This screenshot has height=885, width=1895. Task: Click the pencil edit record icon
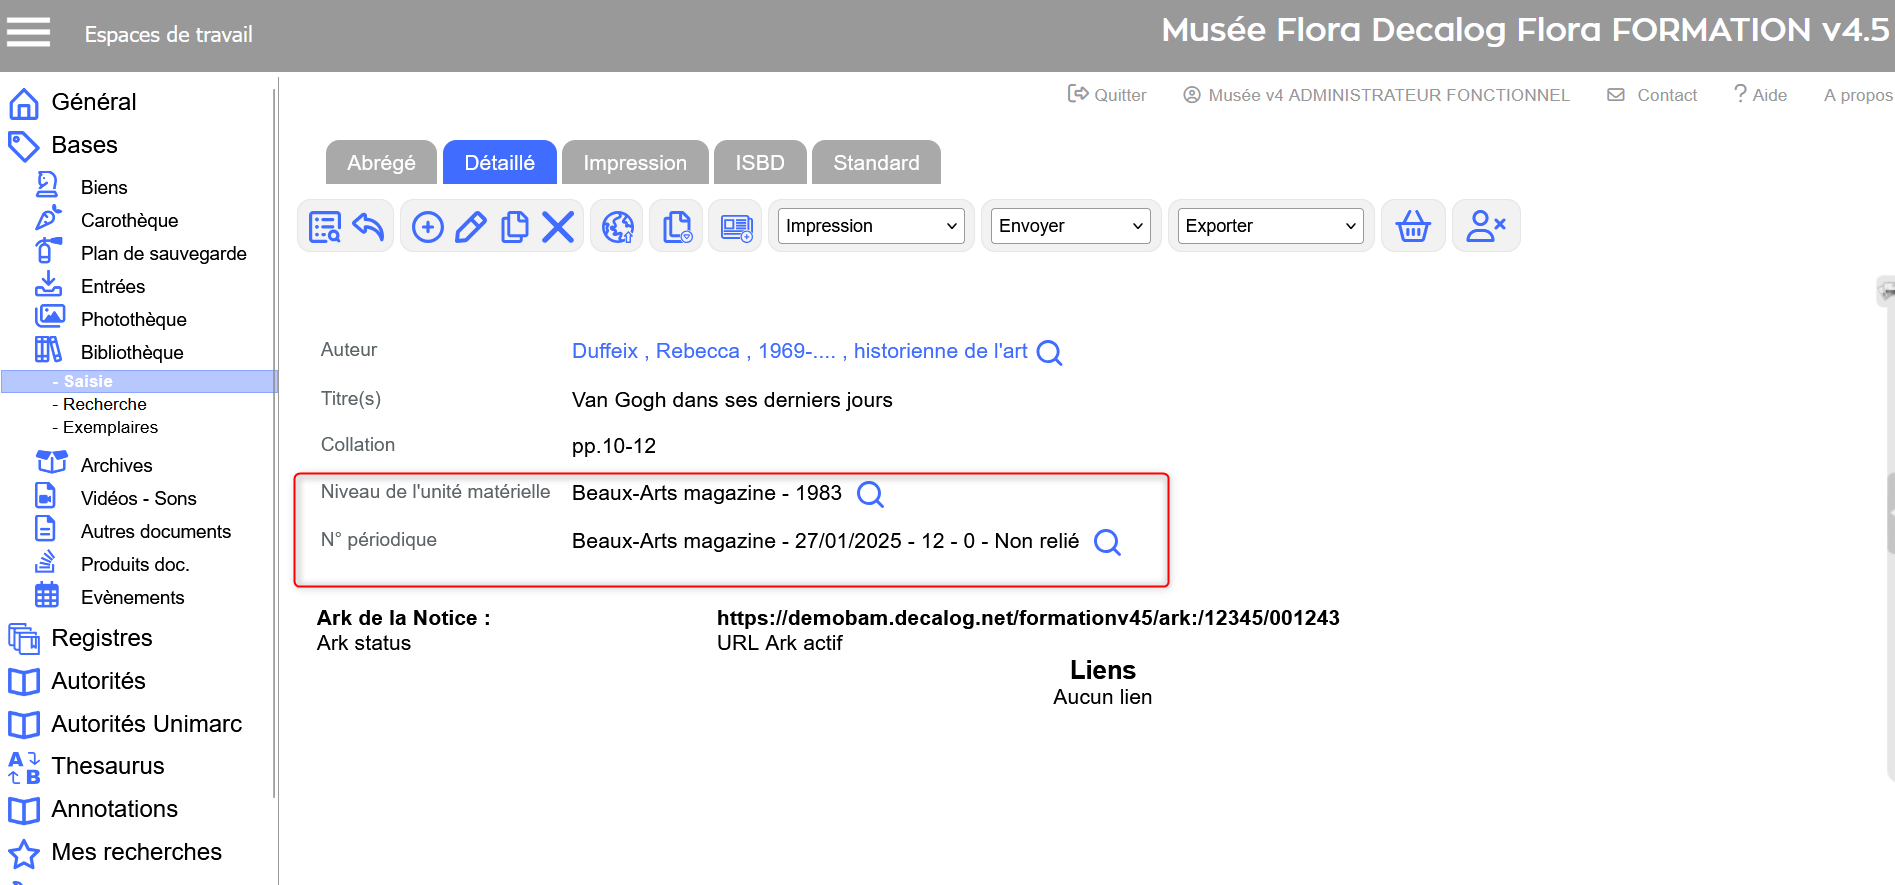click(x=471, y=227)
